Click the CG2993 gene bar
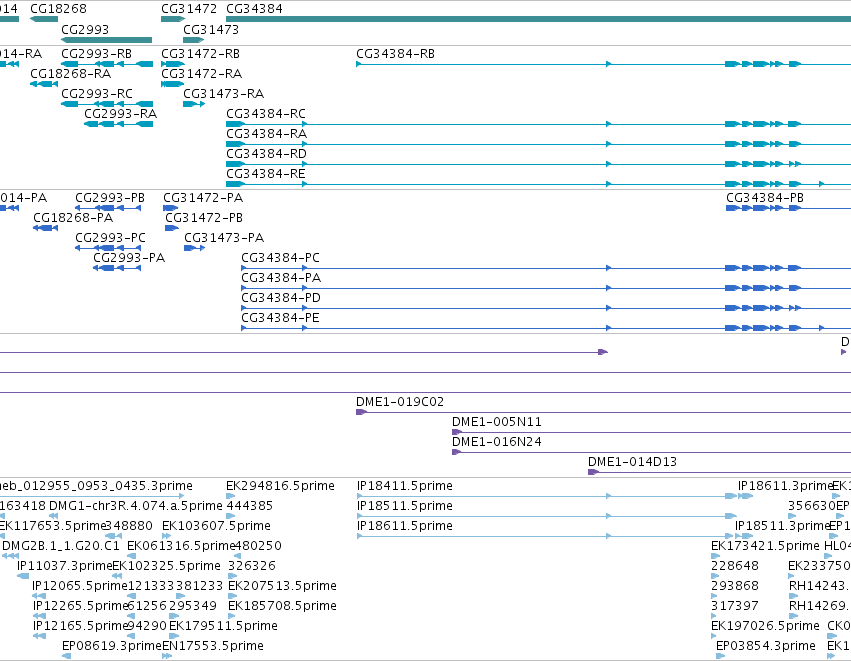The height and width of the screenshot is (661, 851). [x=106, y=40]
